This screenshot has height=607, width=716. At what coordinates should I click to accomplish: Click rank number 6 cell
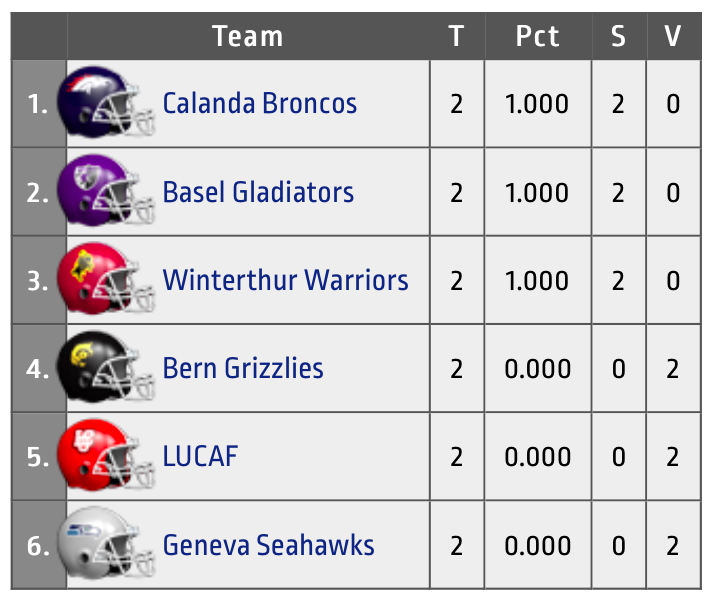[x=39, y=545]
